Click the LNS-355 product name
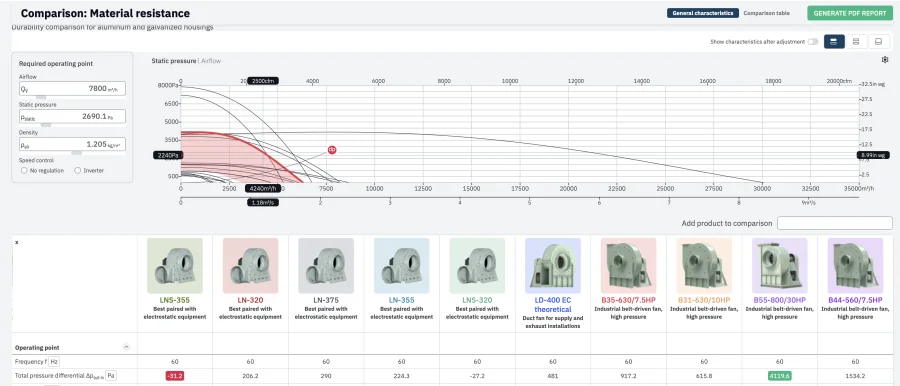This screenshot has width=900, height=386. click(174, 300)
